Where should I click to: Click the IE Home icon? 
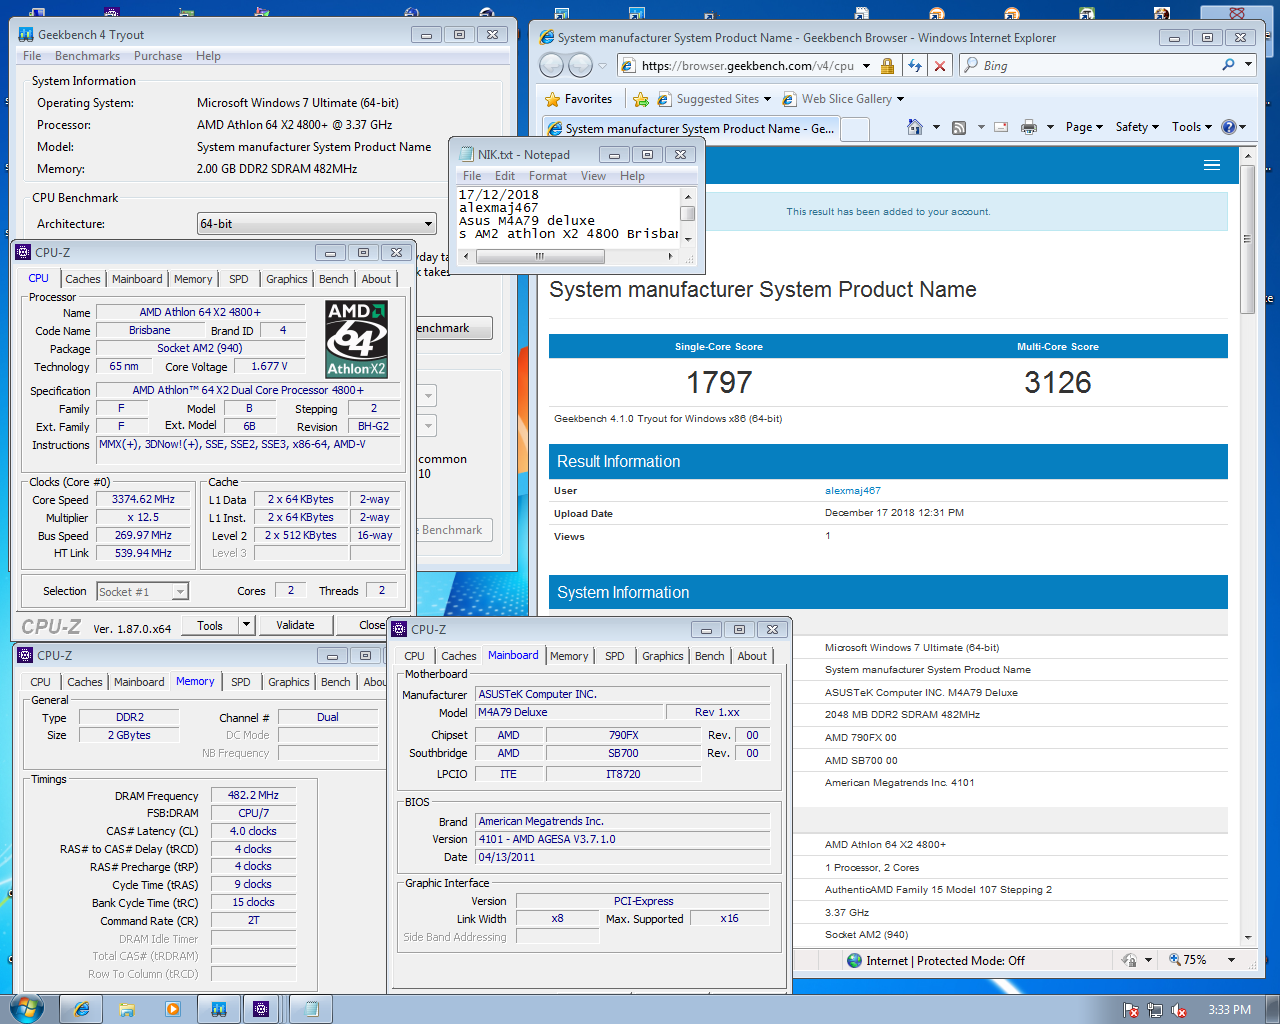(x=914, y=127)
